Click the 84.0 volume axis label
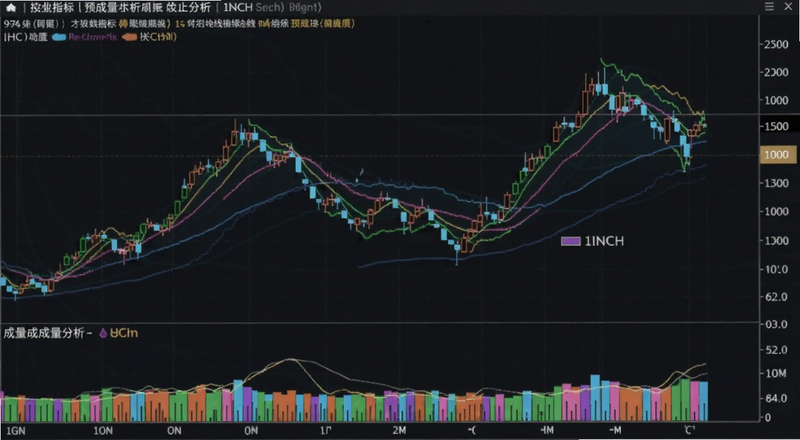 coord(777,398)
